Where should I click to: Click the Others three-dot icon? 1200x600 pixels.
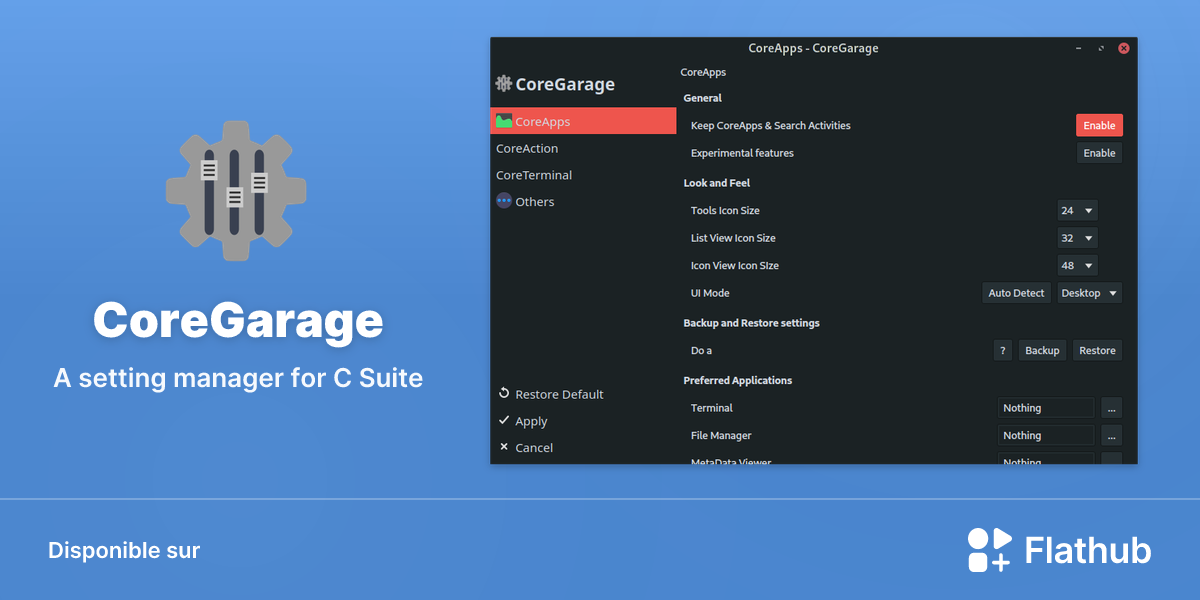point(504,201)
